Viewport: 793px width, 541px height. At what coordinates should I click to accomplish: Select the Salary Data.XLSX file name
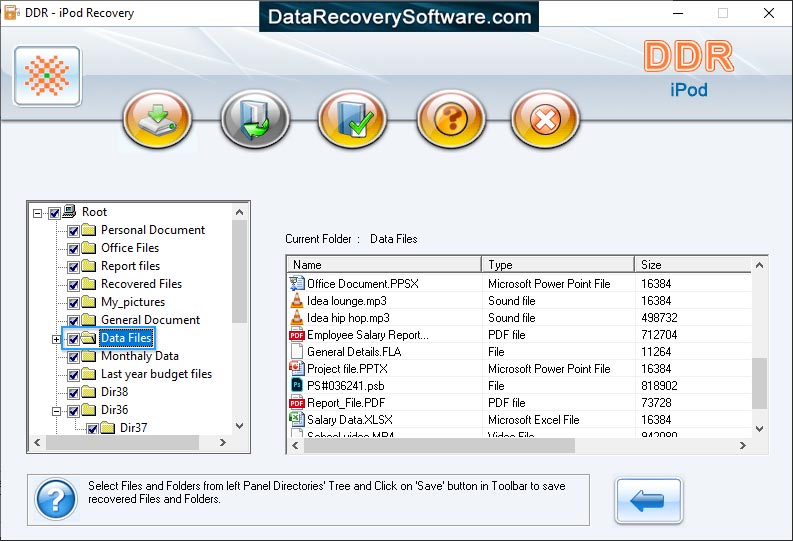[x=349, y=420]
